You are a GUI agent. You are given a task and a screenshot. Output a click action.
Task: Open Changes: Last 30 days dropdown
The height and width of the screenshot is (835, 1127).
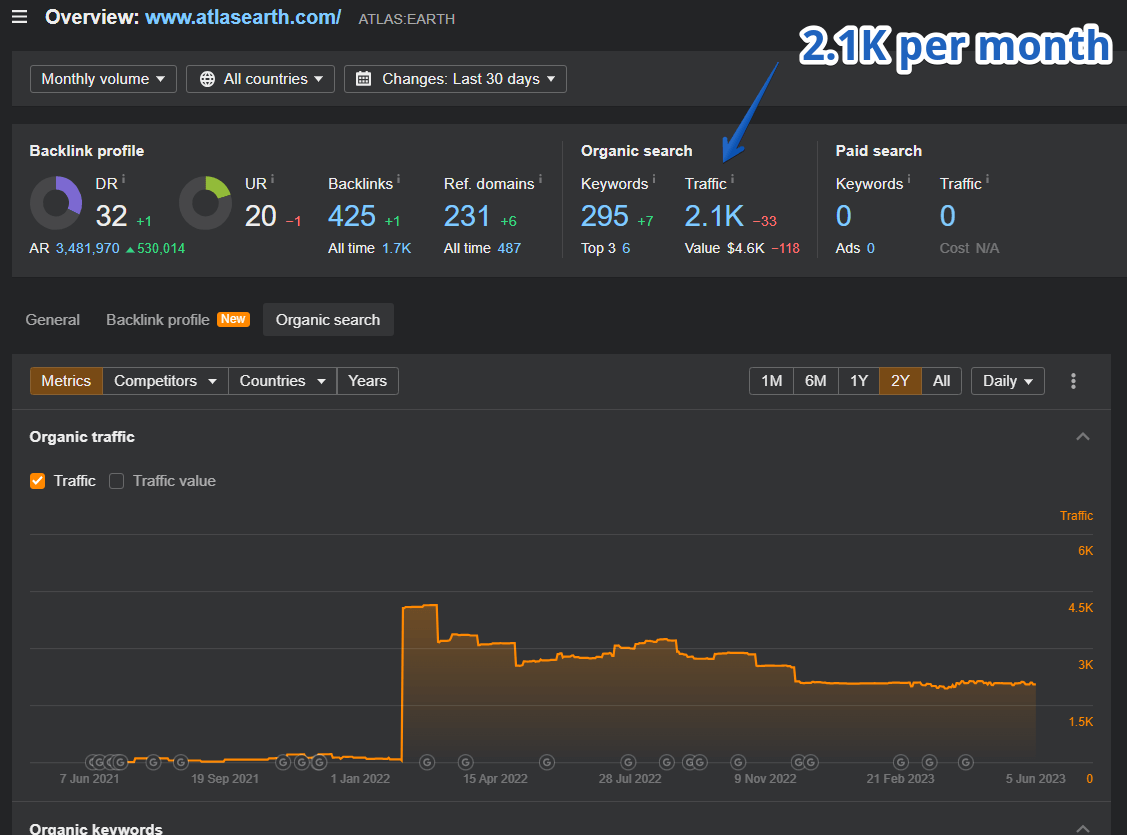pos(455,79)
